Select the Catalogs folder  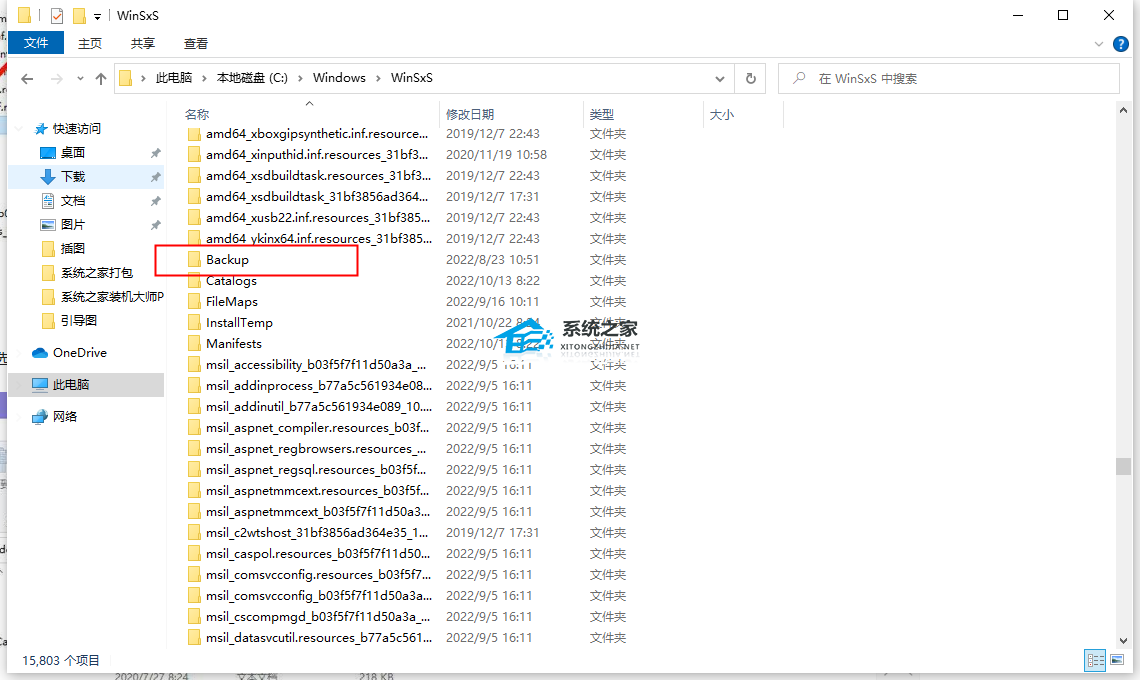point(231,281)
